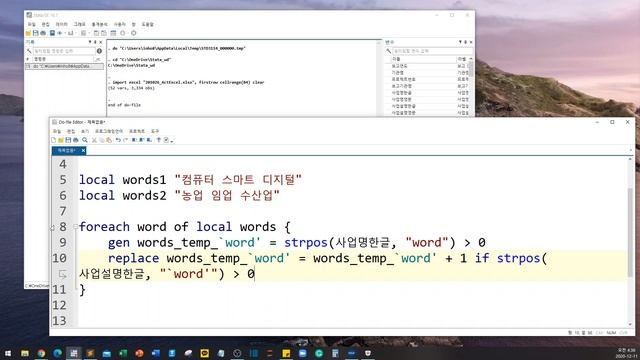The width and height of the screenshot is (640, 360).
Task: Click the 'foreach word of local words' line
Action: pyautogui.click(x=184, y=227)
